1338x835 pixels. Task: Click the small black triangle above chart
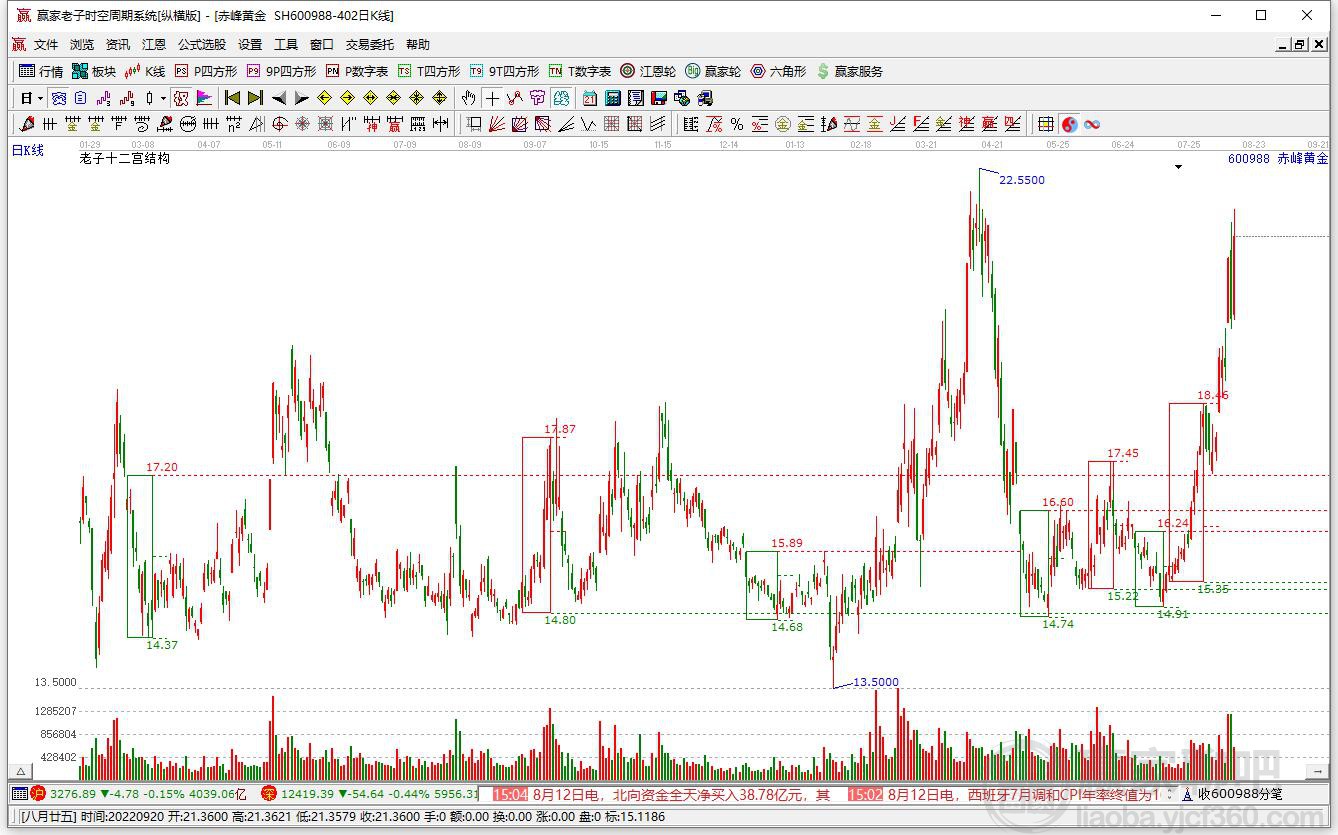coord(1178,167)
